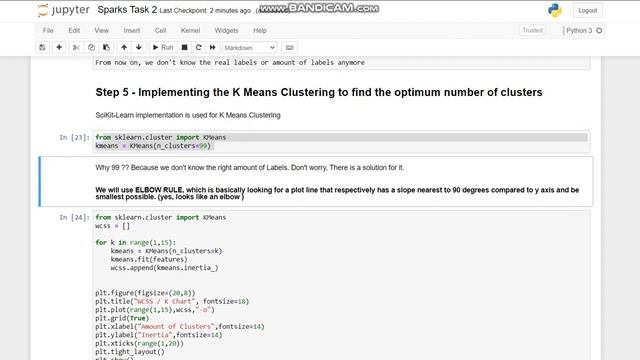Paste cells below icon
The height and width of the screenshot is (360, 640).
coord(106,47)
